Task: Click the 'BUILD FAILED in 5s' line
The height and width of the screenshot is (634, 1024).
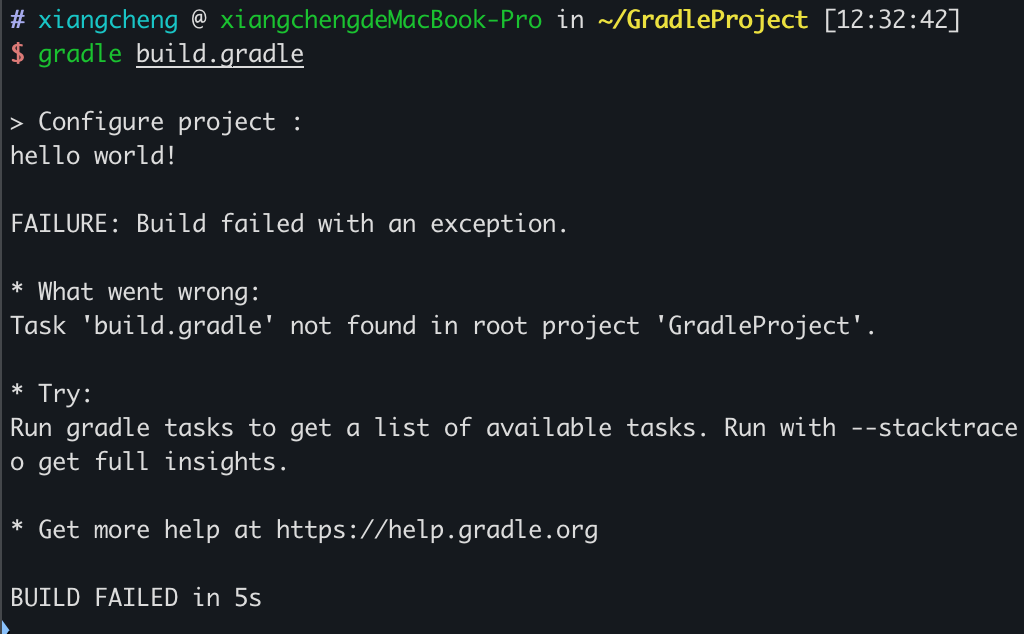Action: [x=136, y=598]
